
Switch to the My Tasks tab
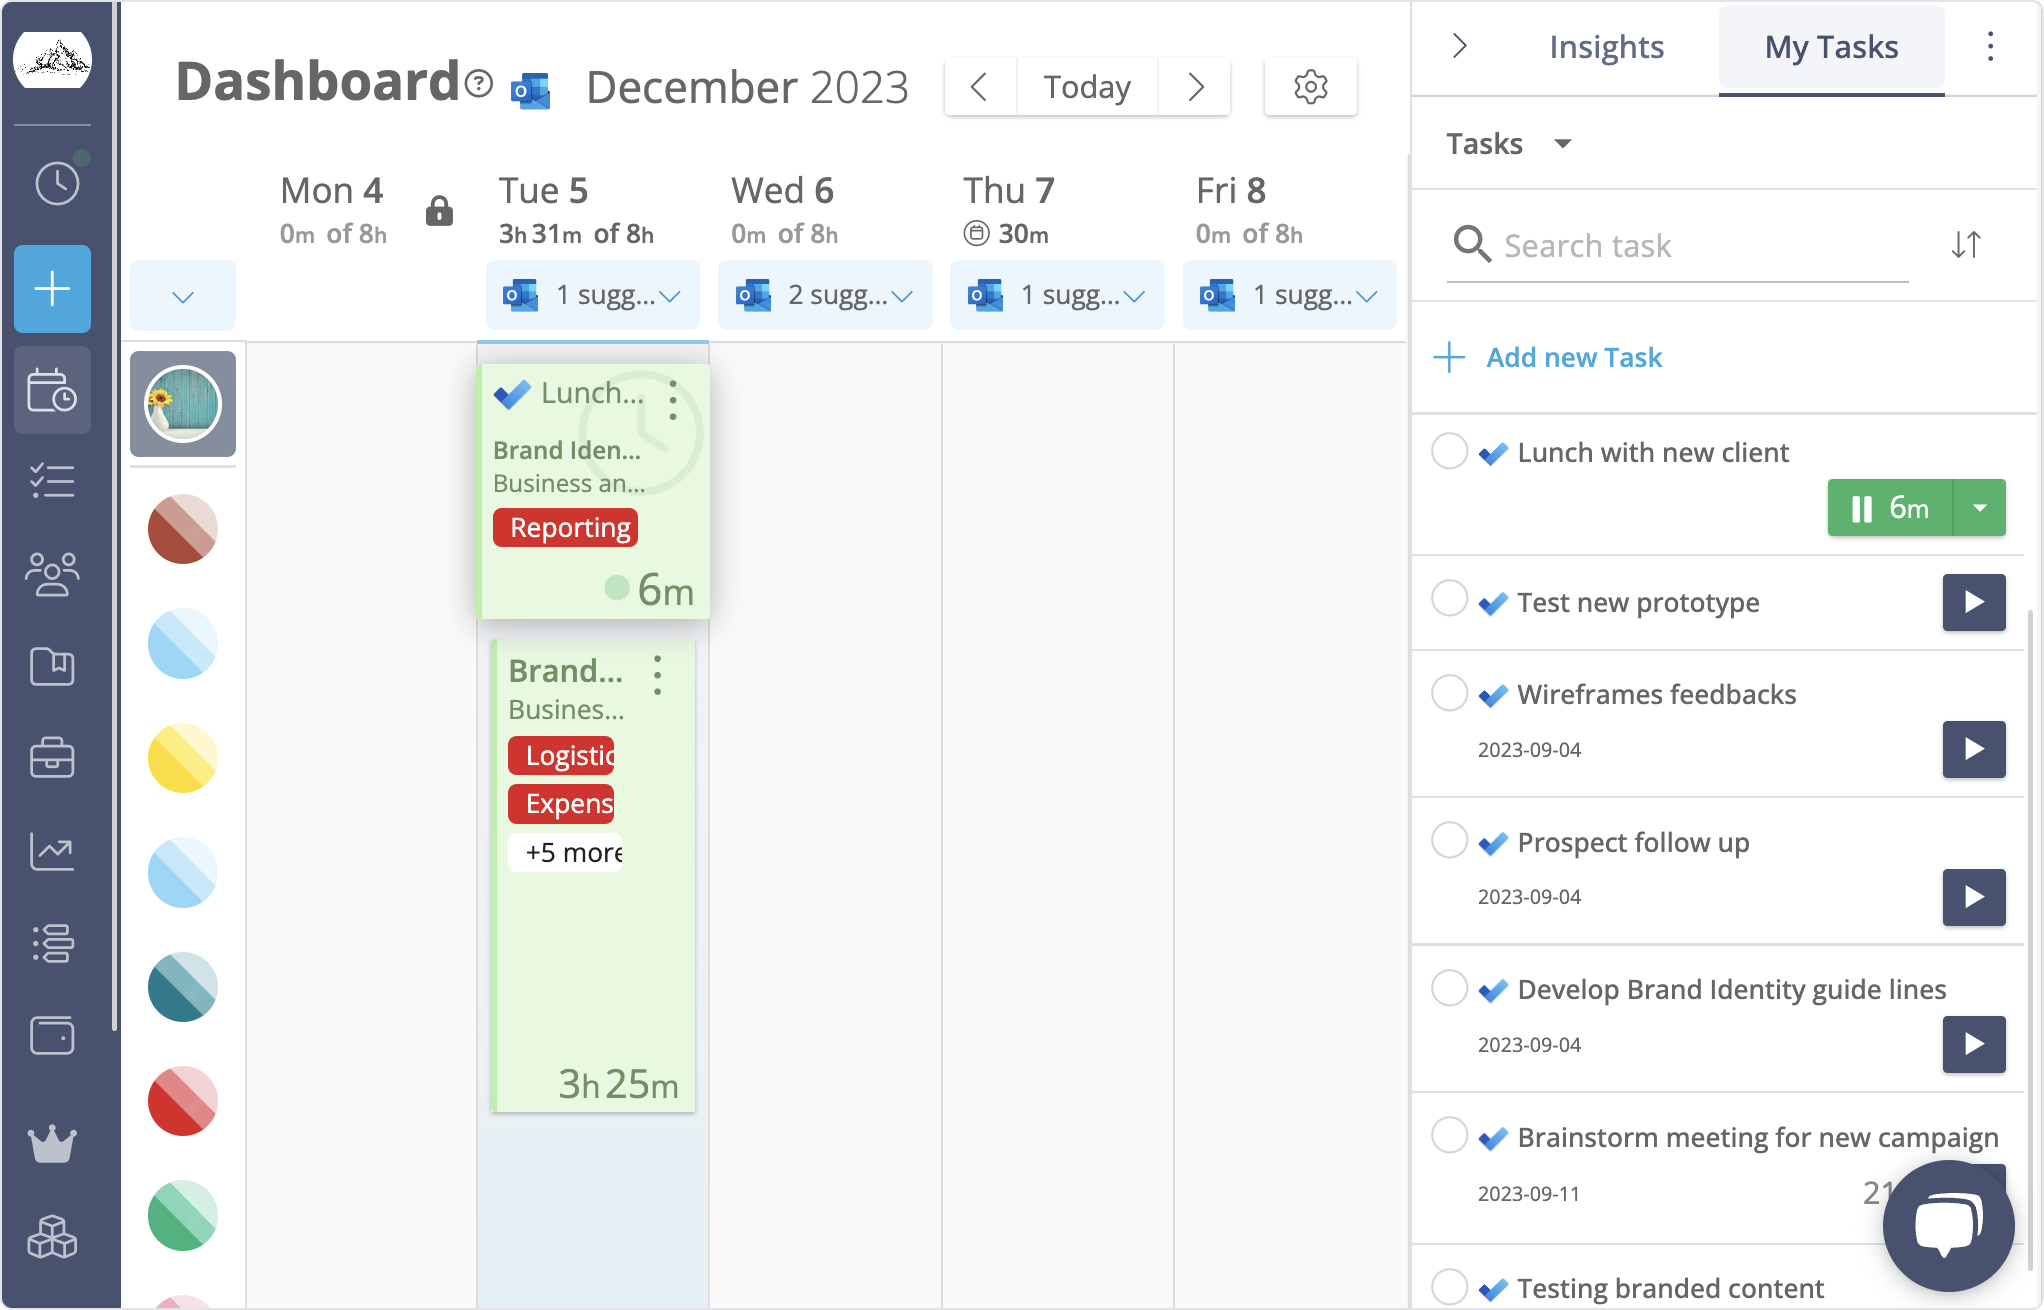point(1829,45)
